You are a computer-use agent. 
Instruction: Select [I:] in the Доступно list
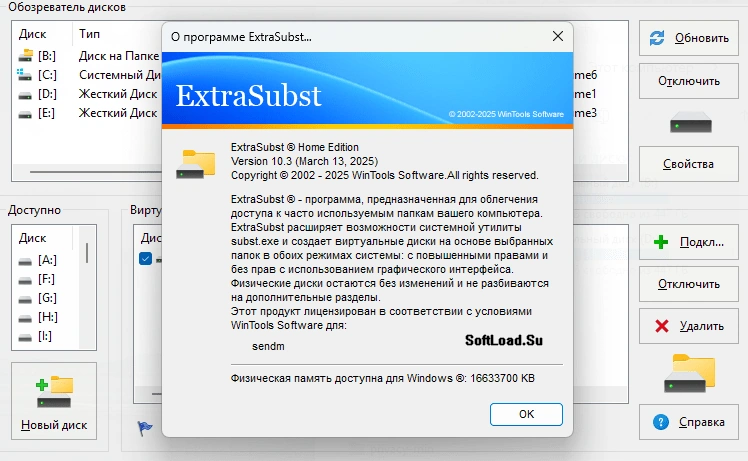point(45,336)
